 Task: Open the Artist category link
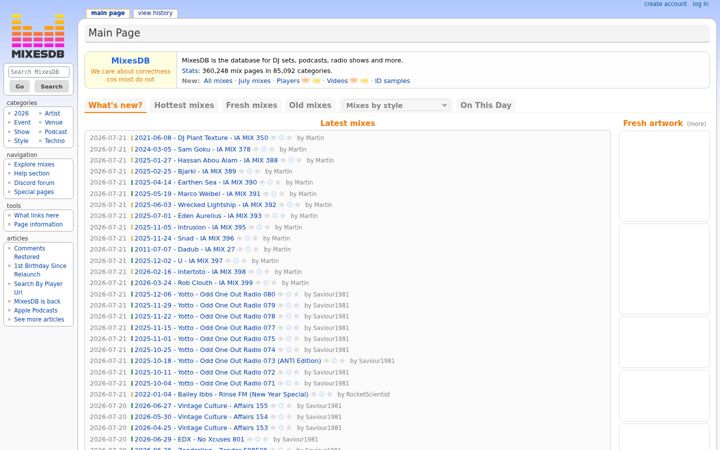tap(52, 113)
